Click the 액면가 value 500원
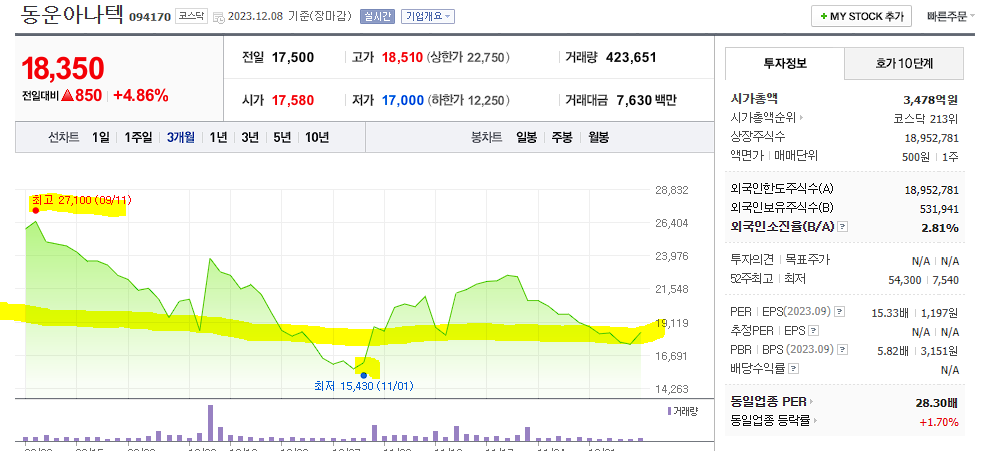This screenshot has height=451, width=985. pyautogui.click(x=916, y=157)
